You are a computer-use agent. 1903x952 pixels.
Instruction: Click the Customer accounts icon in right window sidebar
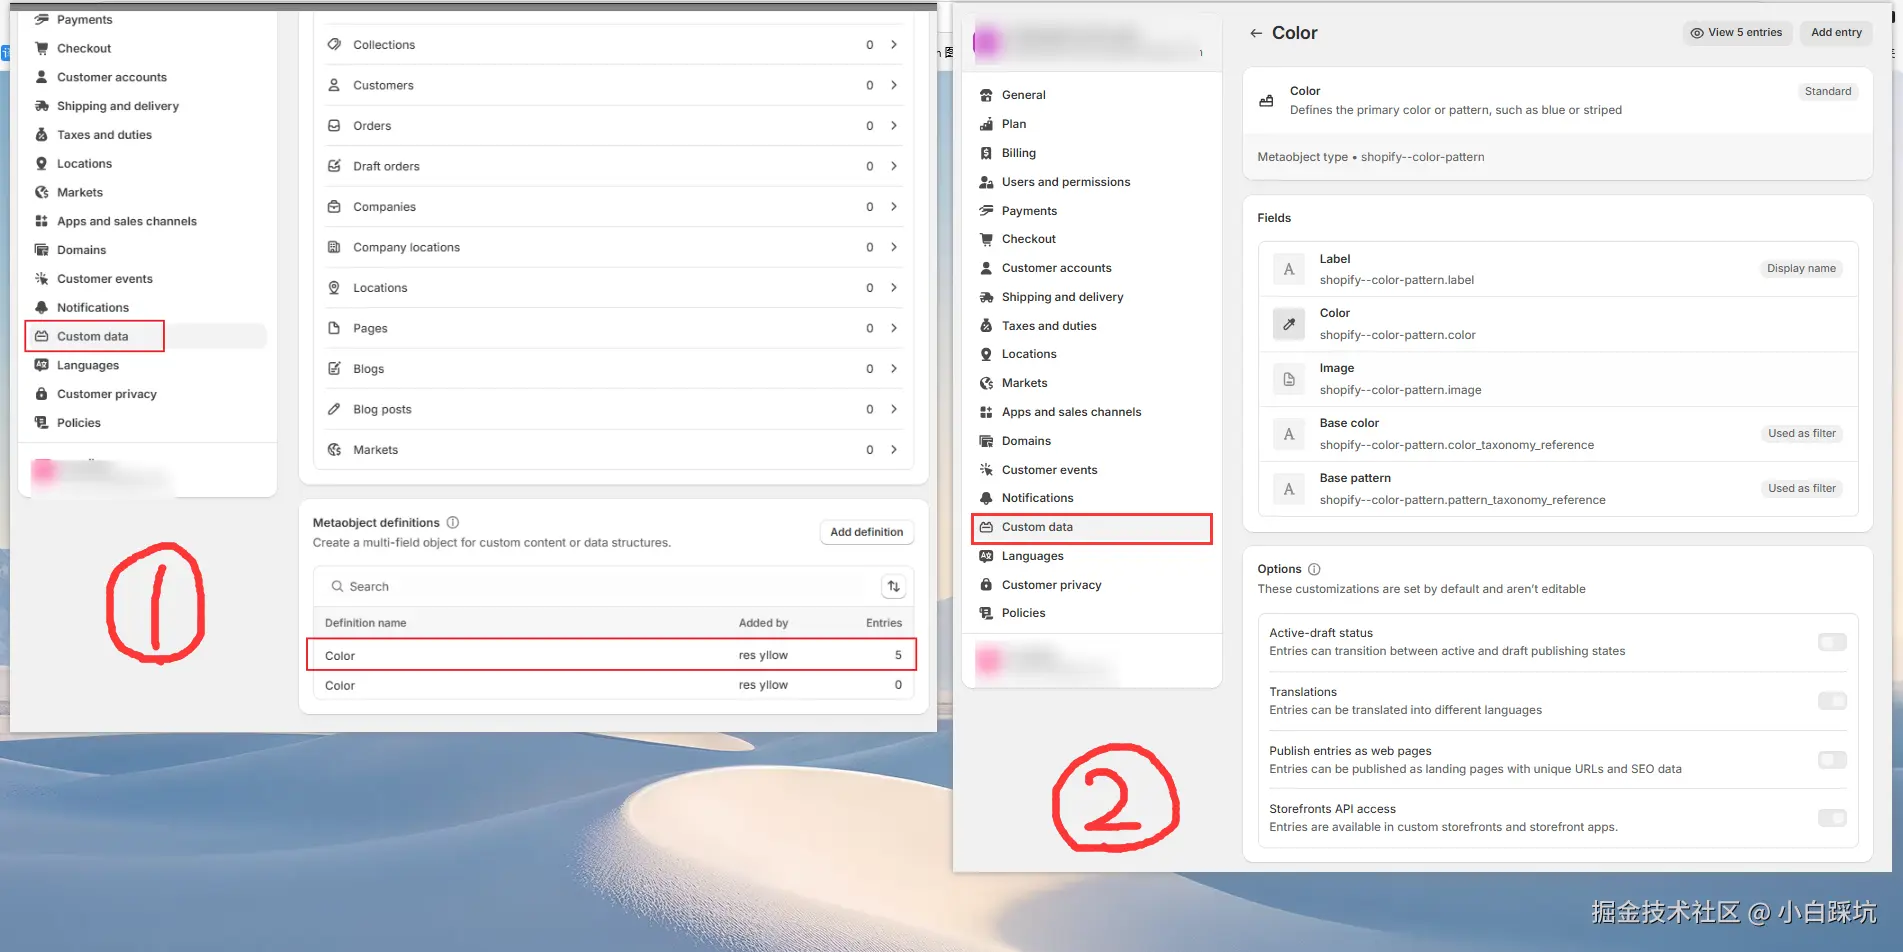tap(986, 268)
